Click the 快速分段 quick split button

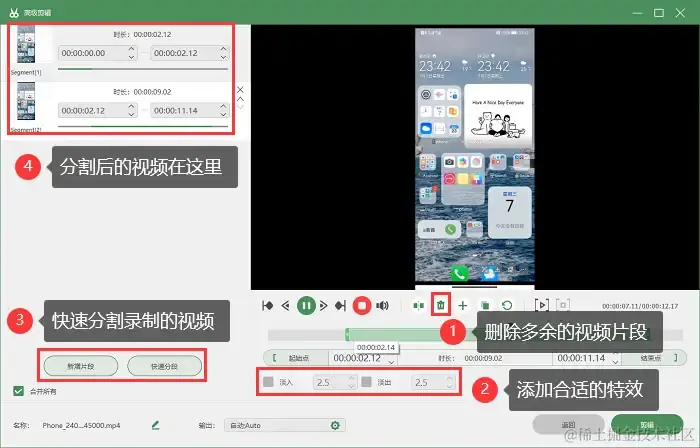(164, 366)
